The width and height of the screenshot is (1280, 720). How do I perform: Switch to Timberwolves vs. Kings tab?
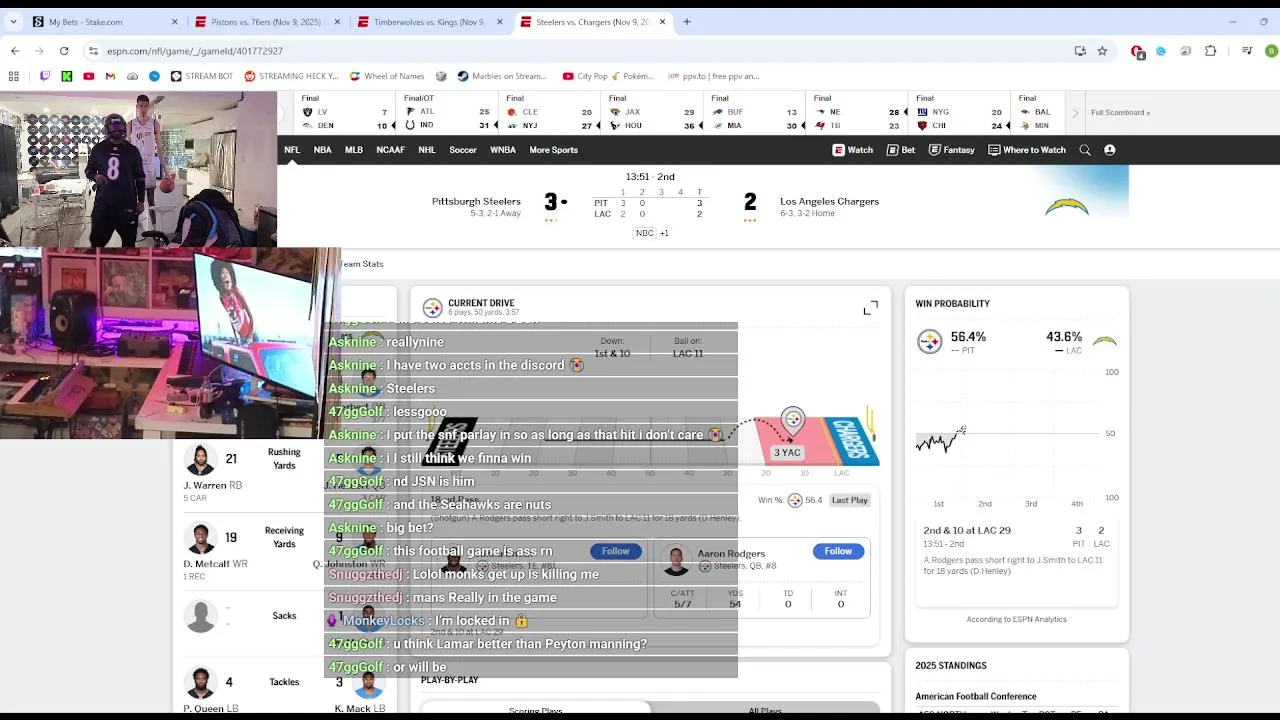pos(430,21)
